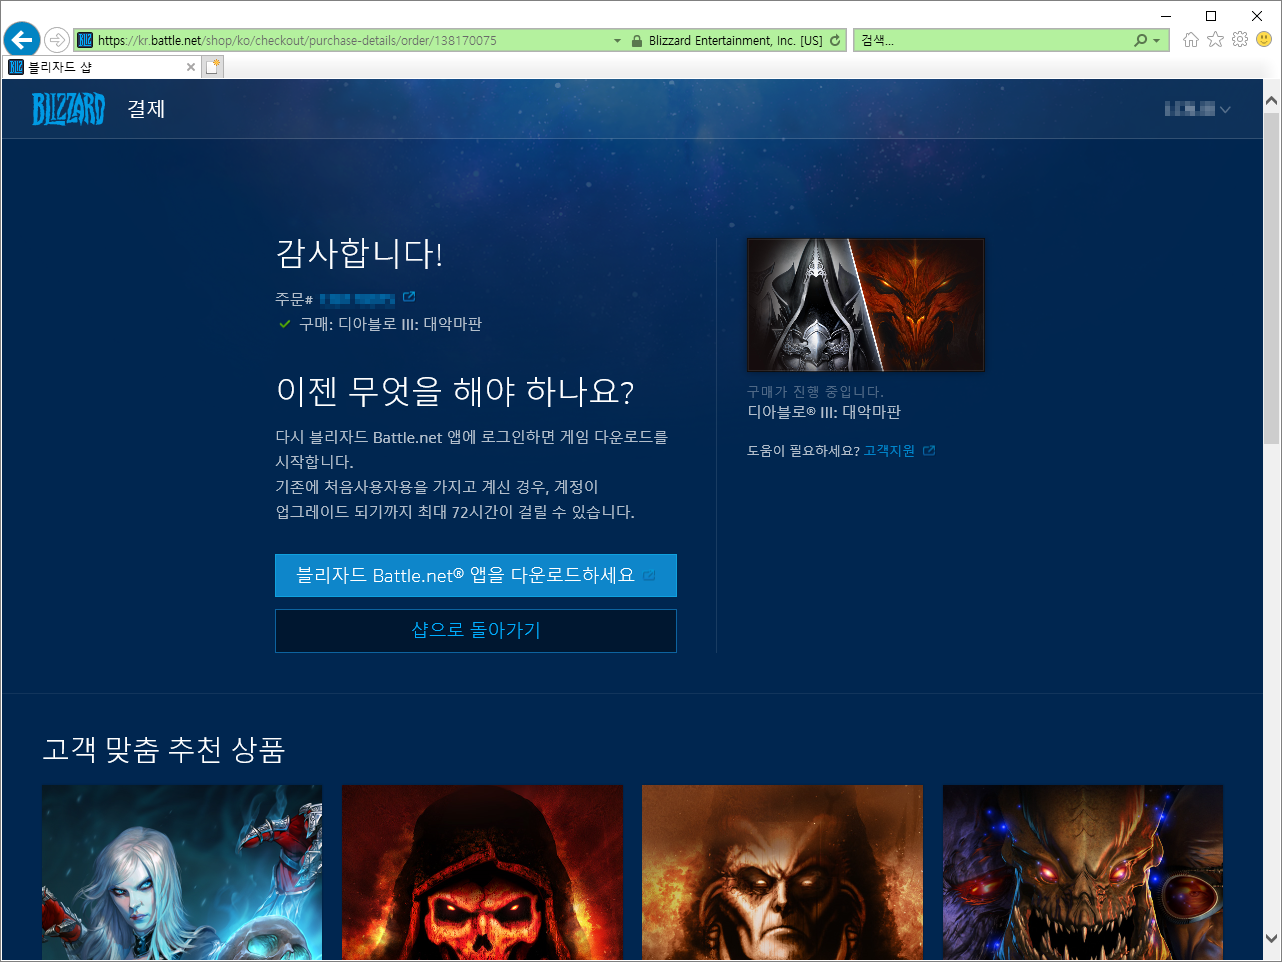Click the 검색... search input field

point(994,41)
